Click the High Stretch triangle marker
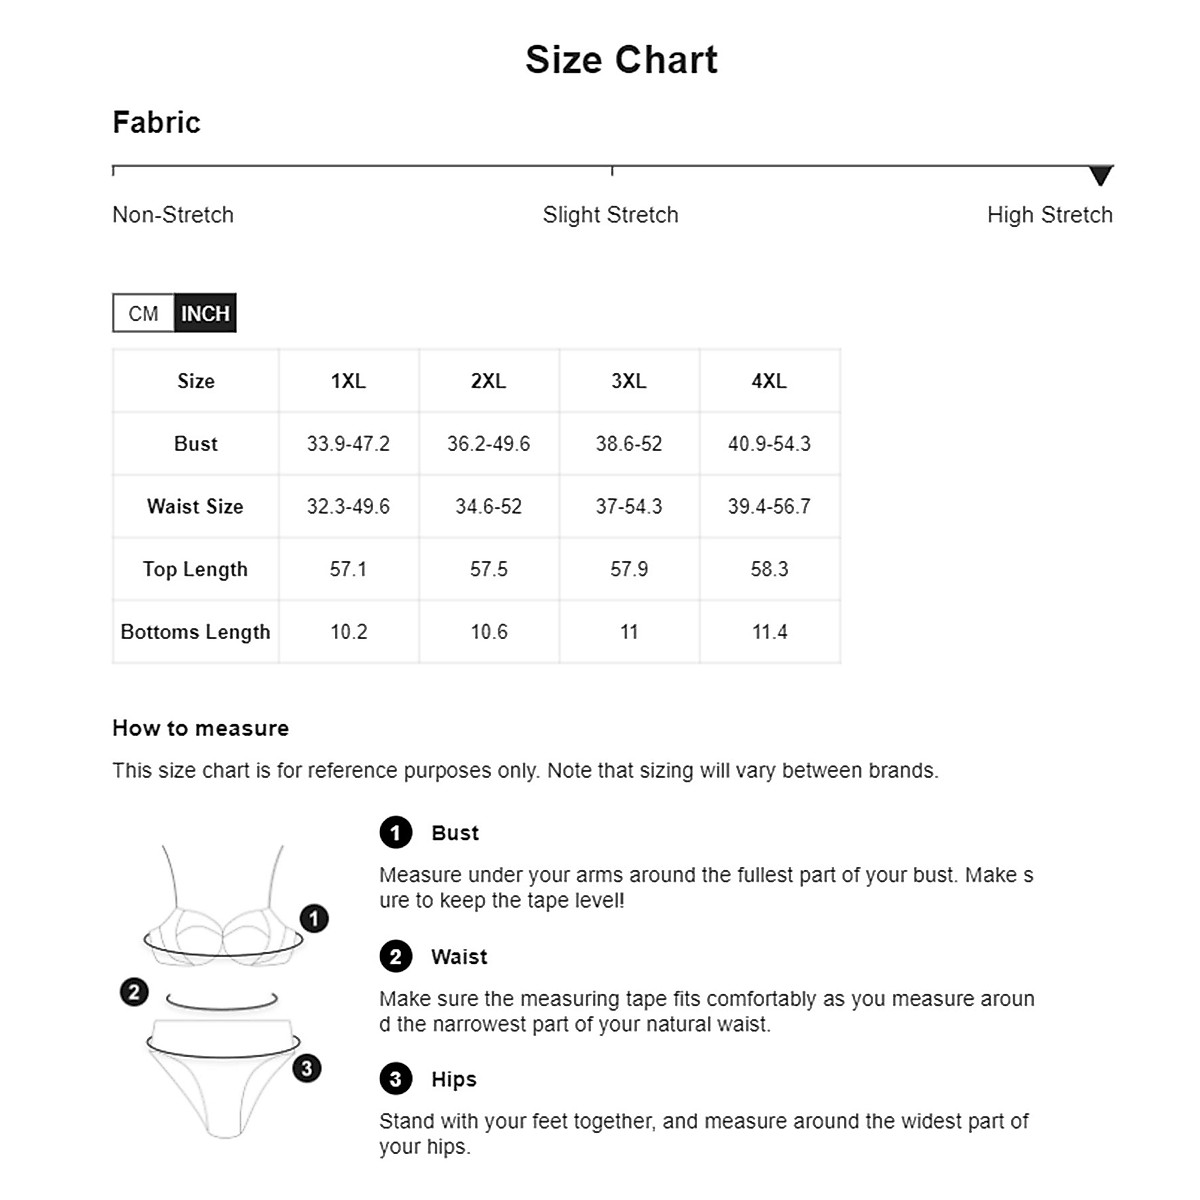This screenshot has width=1200, height=1200. point(1100,176)
